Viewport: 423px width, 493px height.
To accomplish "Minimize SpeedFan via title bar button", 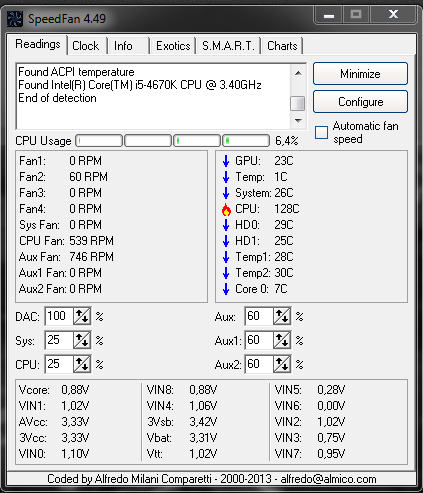I will point(329,15).
